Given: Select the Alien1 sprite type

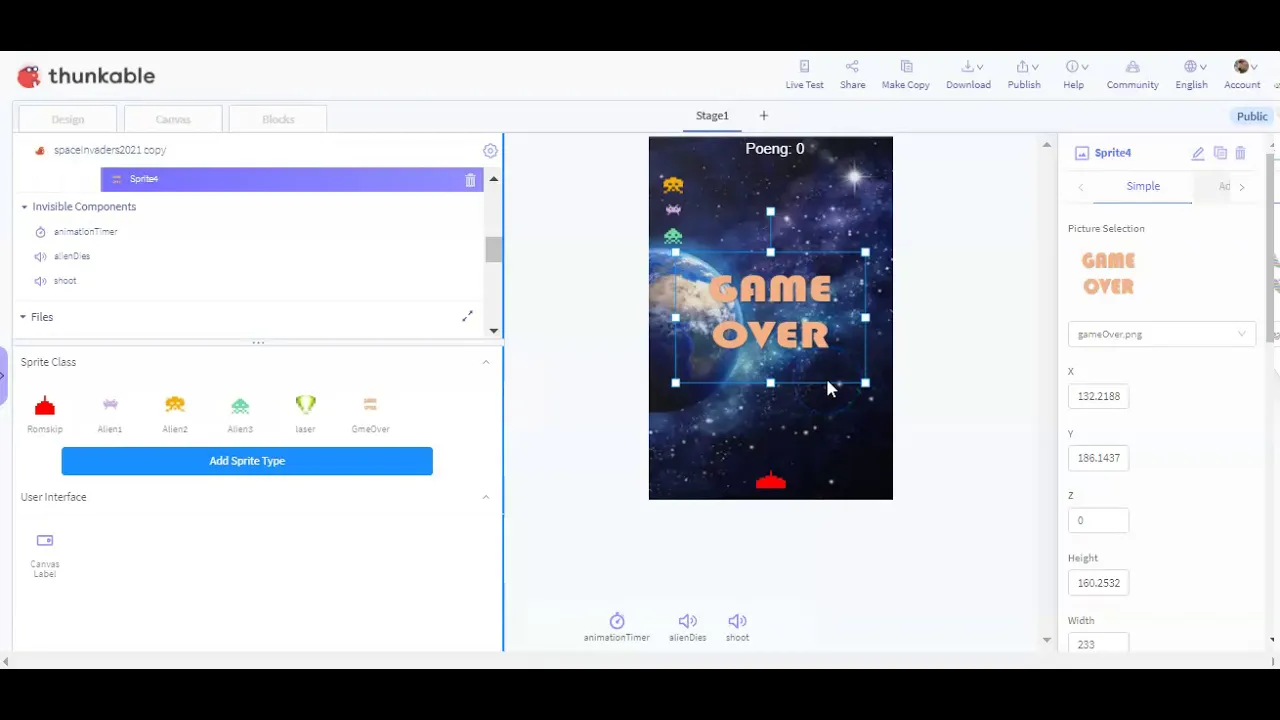Looking at the screenshot, I should (x=110, y=413).
